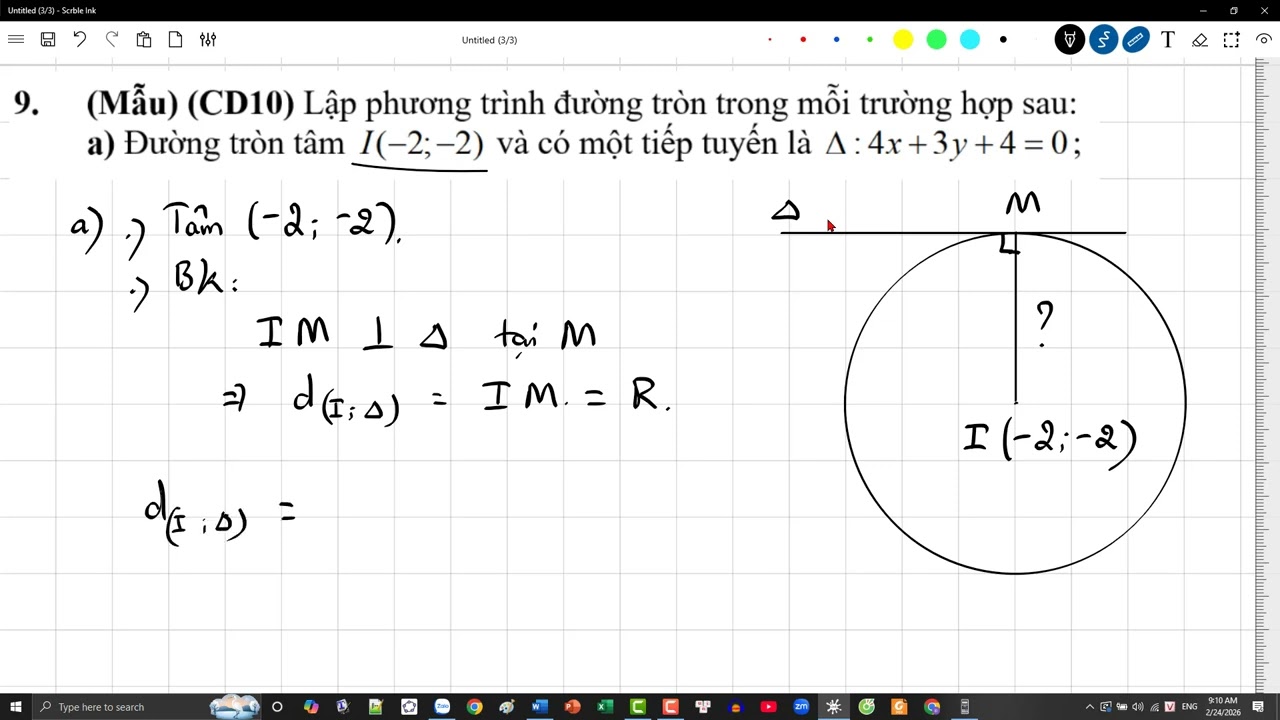Viewport: 1280px width, 720px height.
Task: Open the hamburger menu in Scrble Ink
Action: coord(15,39)
